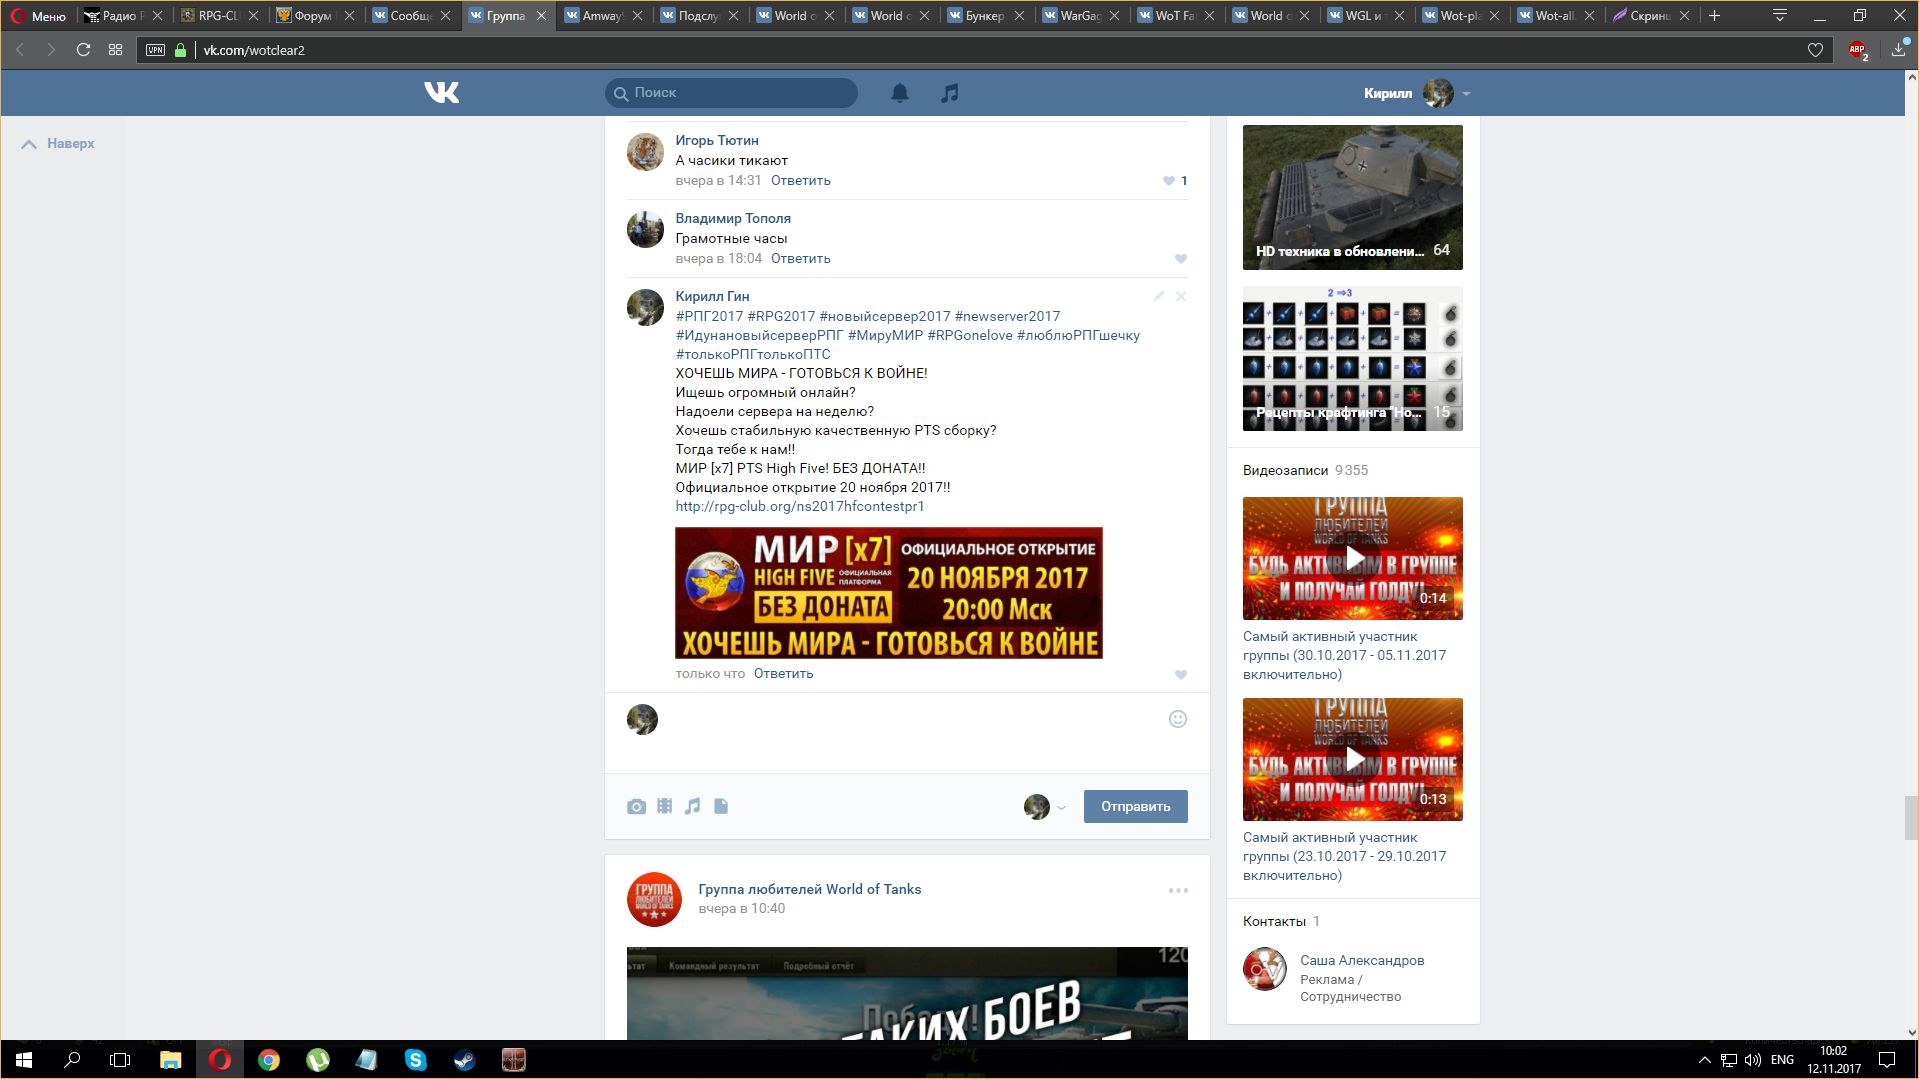1919x1079 pixels.
Task: Switch to WarGag browser tab
Action: pos(1080,16)
